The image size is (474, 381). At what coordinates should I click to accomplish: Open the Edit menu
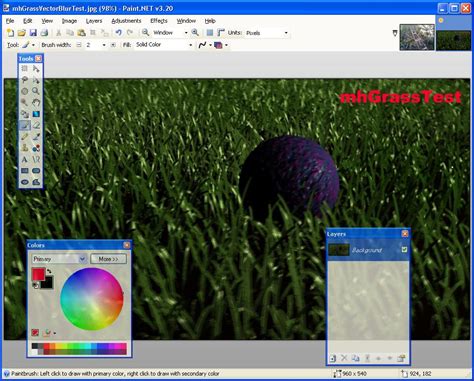pyautogui.click(x=27, y=21)
